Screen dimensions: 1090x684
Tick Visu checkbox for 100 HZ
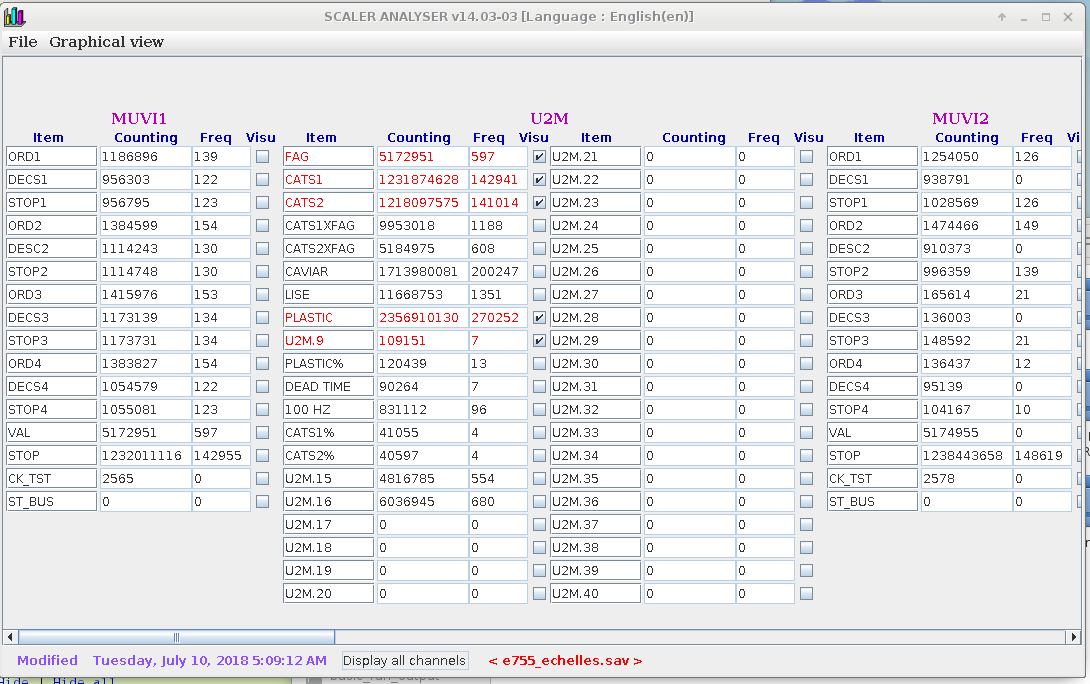point(539,409)
